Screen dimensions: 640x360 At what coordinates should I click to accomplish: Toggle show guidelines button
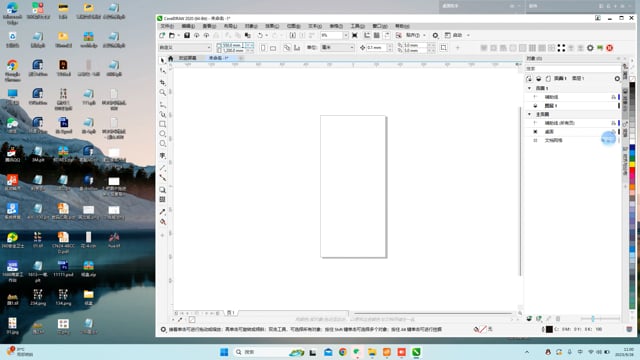[x=387, y=36]
